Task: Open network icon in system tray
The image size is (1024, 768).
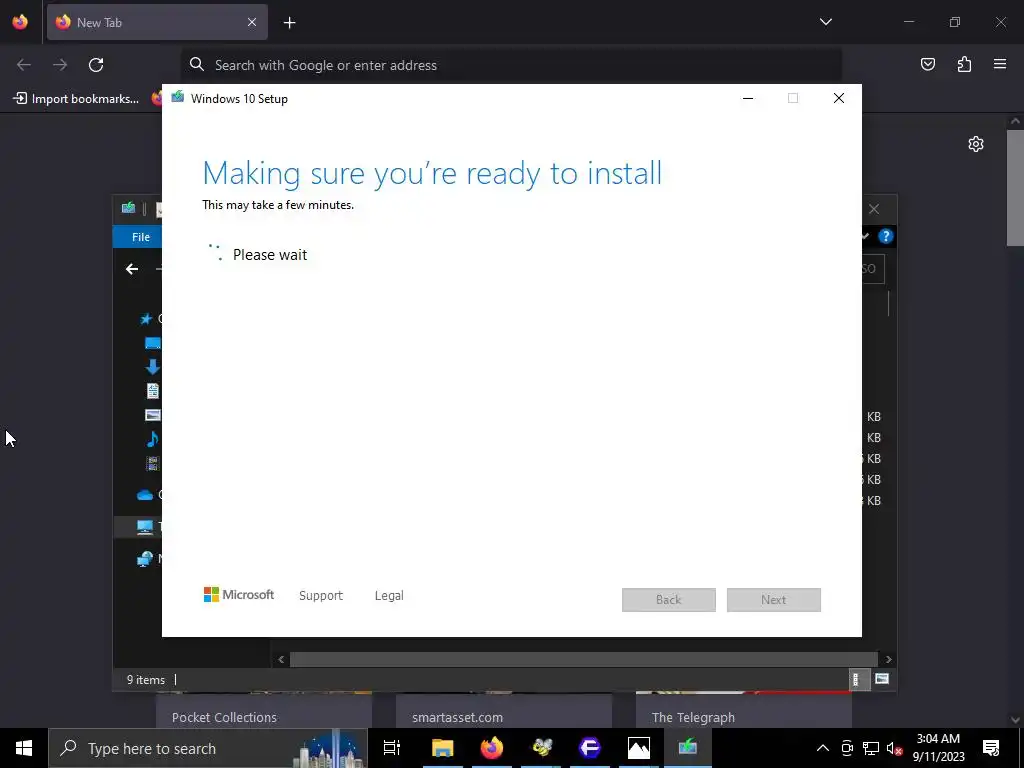Action: (x=871, y=748)
